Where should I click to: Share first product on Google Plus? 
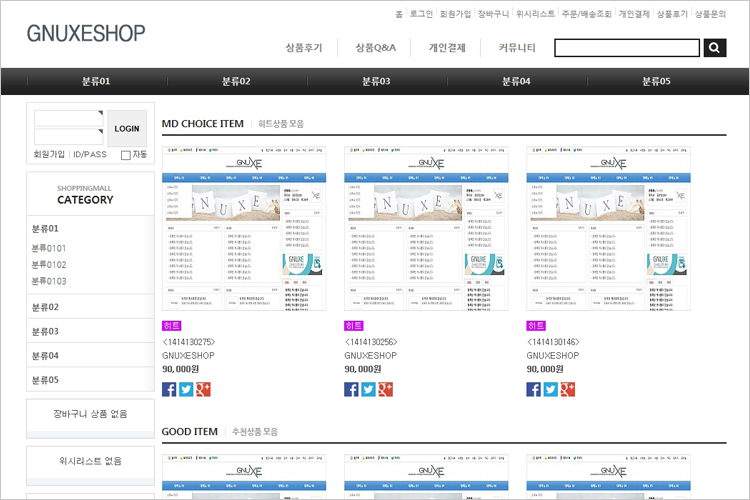pos(202,389)
